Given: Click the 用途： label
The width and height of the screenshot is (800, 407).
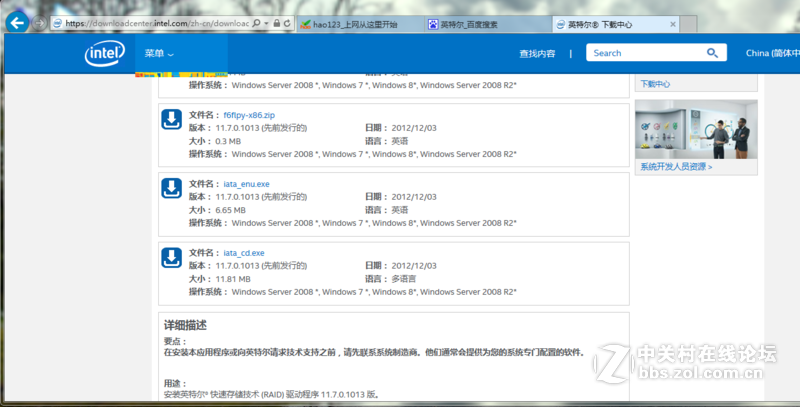Looking at the screenshot, I should [x=176, y=384].
